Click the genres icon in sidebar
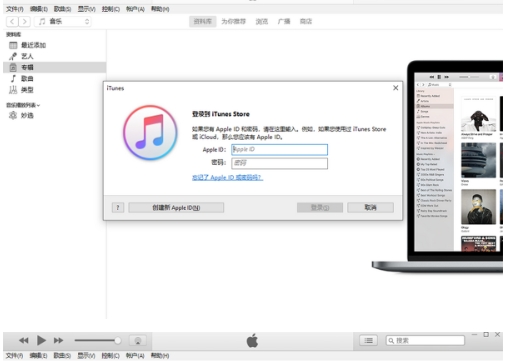 (13, 90)
